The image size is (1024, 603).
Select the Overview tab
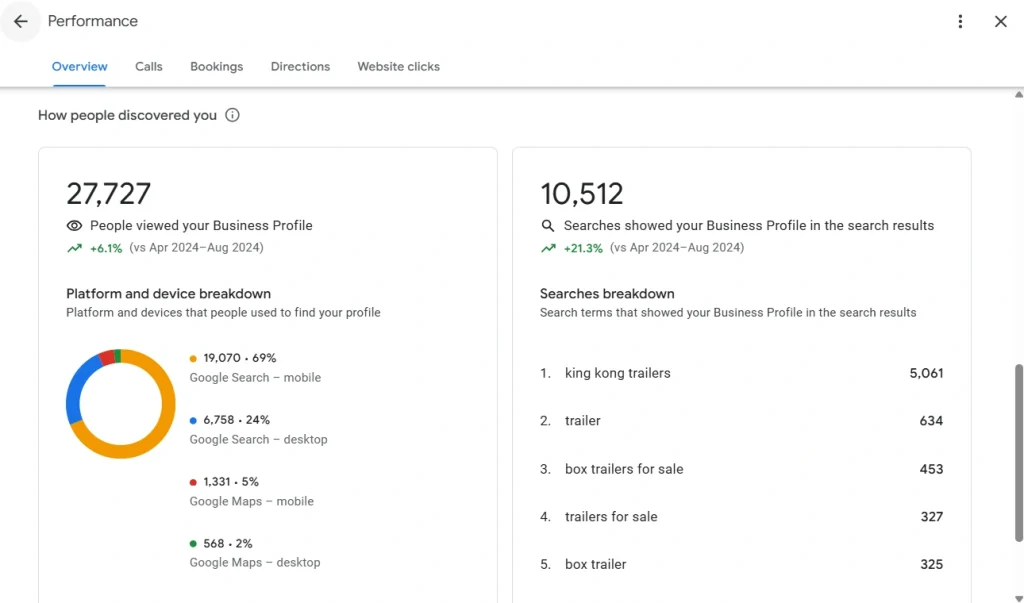click(80, 67)
